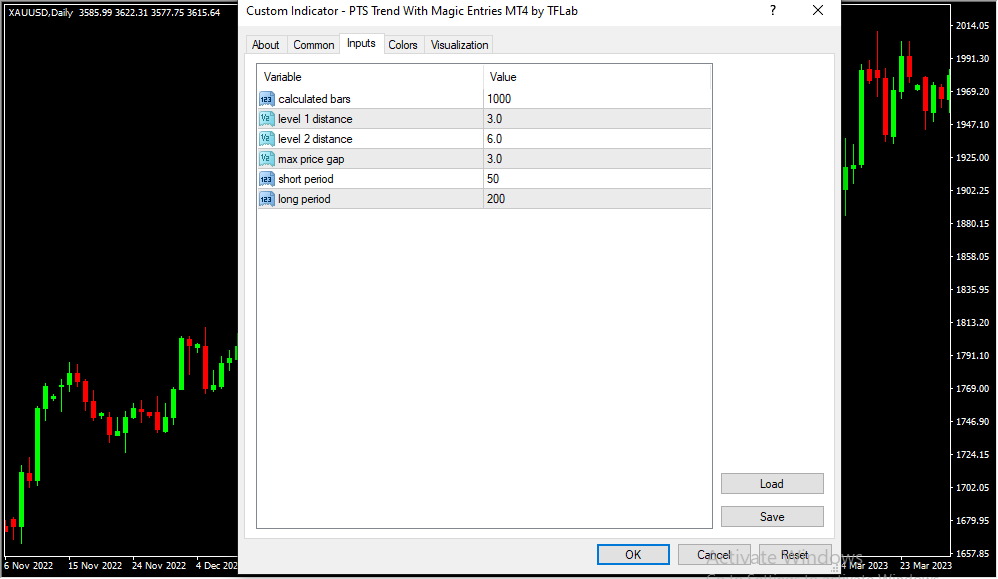This screenshot has height=579, width=998.
Task: Click the level 2 distance variable icon
Action: pyautogui.click(x=266, y=139)
